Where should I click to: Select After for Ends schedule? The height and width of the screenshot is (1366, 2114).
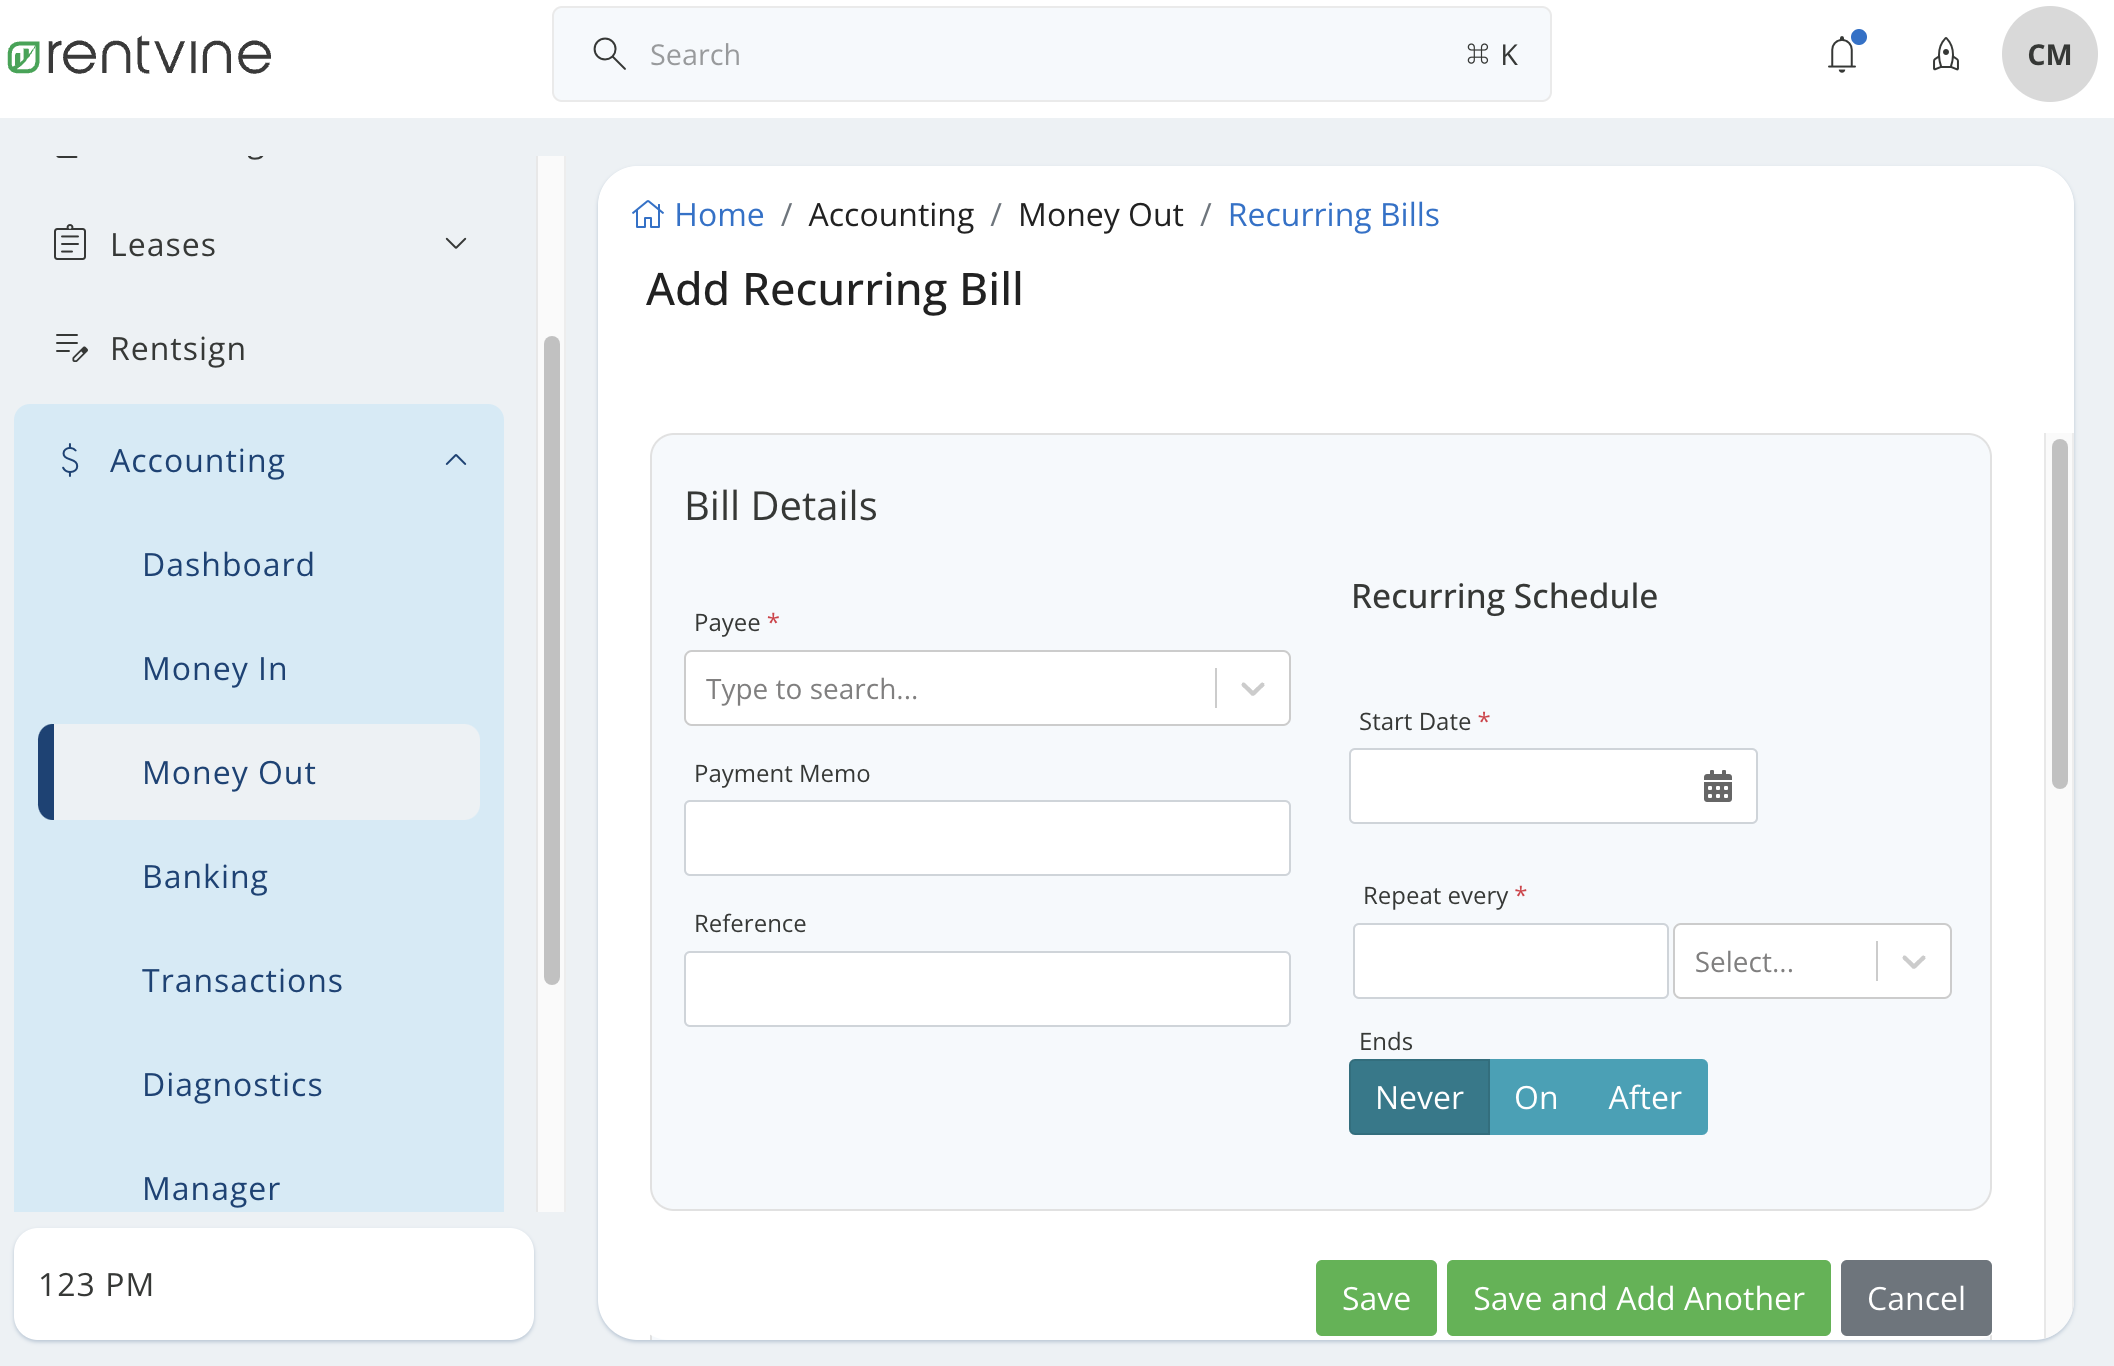pos(1643,1096)
